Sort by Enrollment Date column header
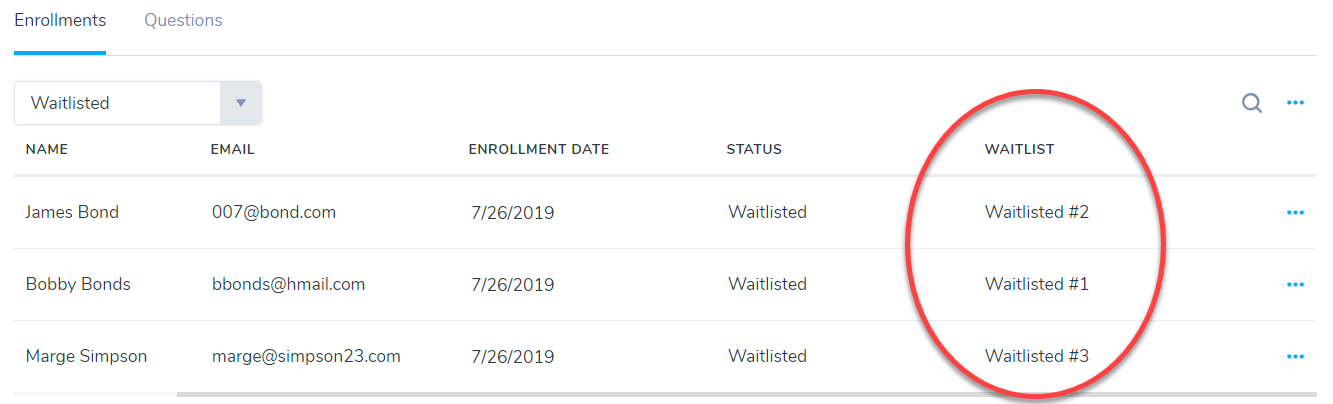Screen dimensions: 1333x404 538,150
